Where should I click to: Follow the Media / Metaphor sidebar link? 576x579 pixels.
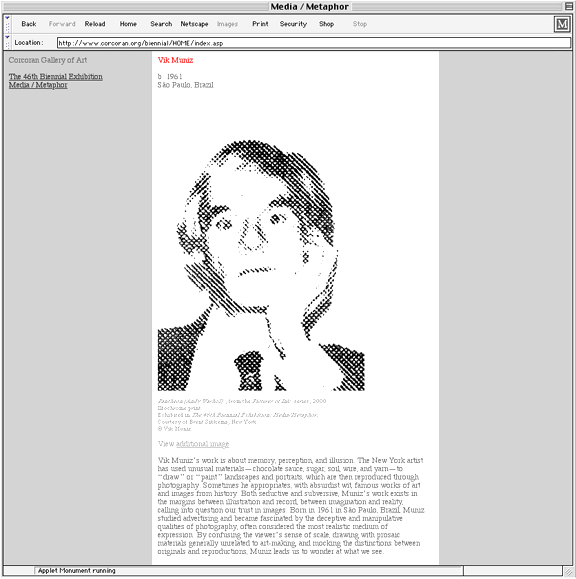[38, 85]
